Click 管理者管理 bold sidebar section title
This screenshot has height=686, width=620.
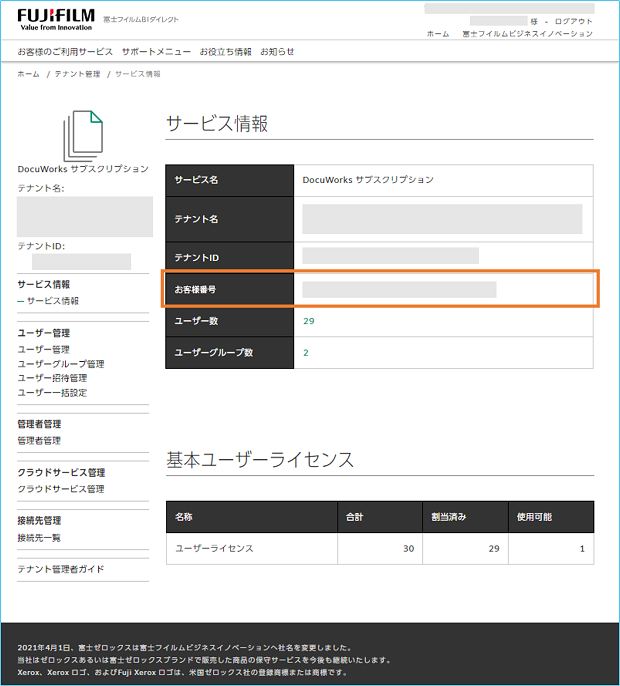coord(39,424)
